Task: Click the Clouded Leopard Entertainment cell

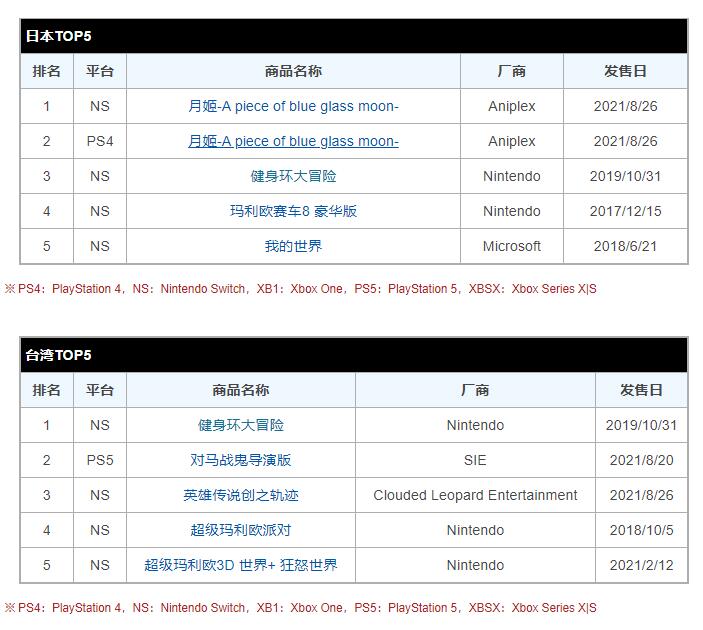Action: tap(475, 495)
